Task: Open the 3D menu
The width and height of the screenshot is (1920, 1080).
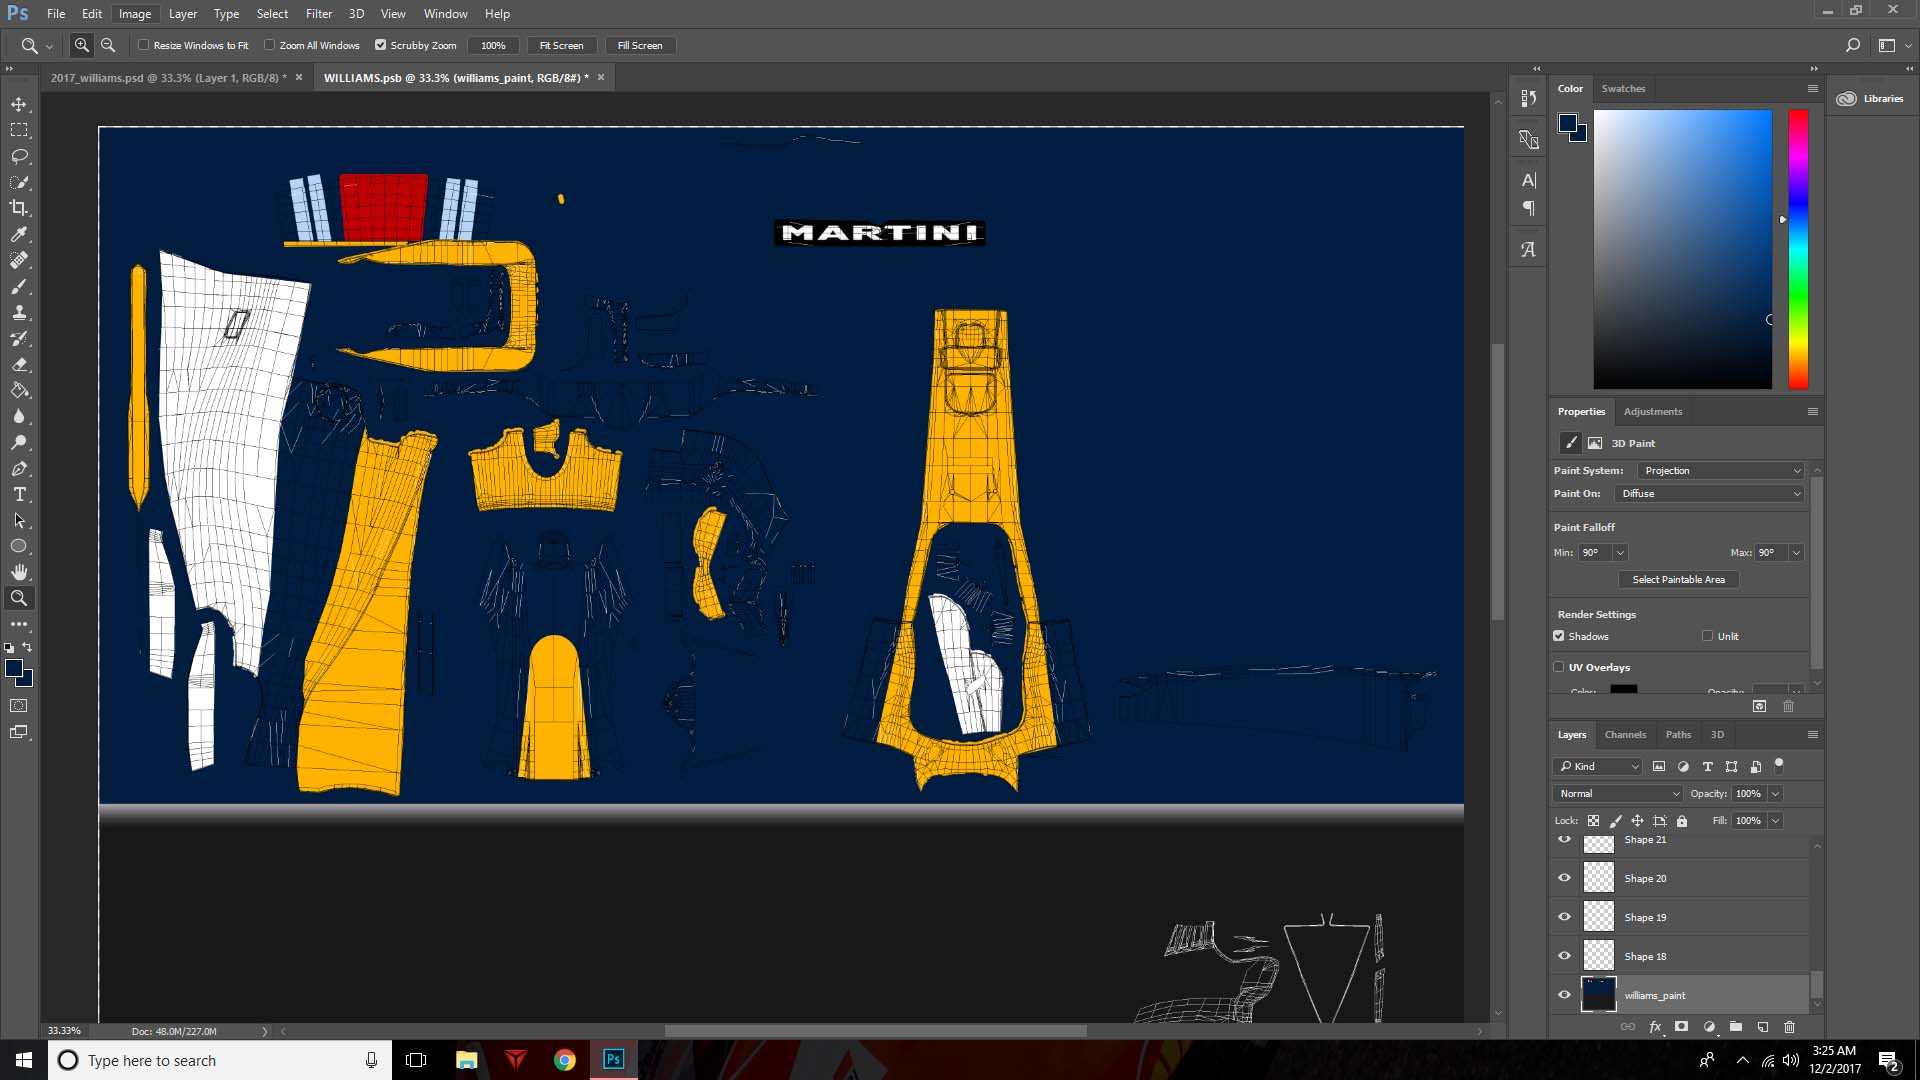Action: (356, 14)
